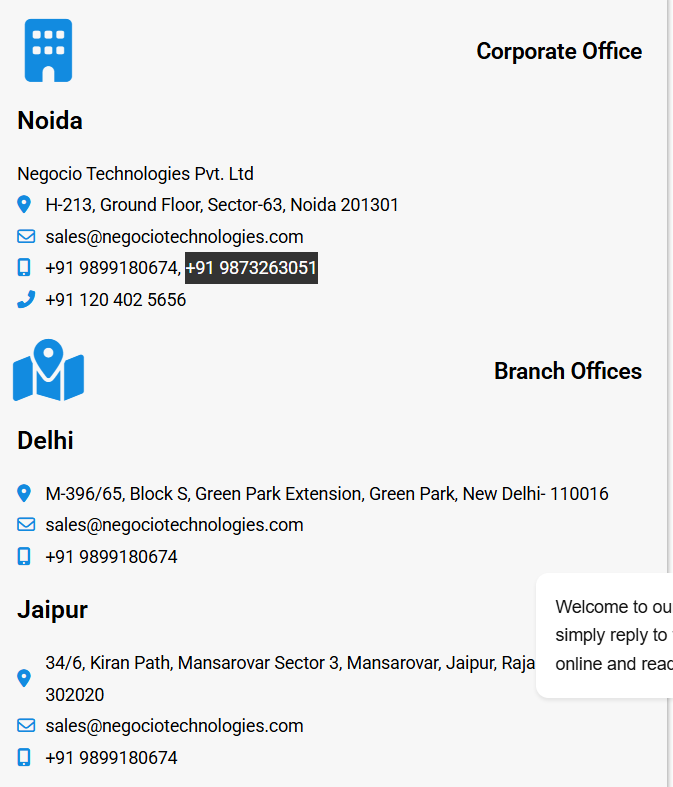Click the Corporate Office heading

coord(559,51)
